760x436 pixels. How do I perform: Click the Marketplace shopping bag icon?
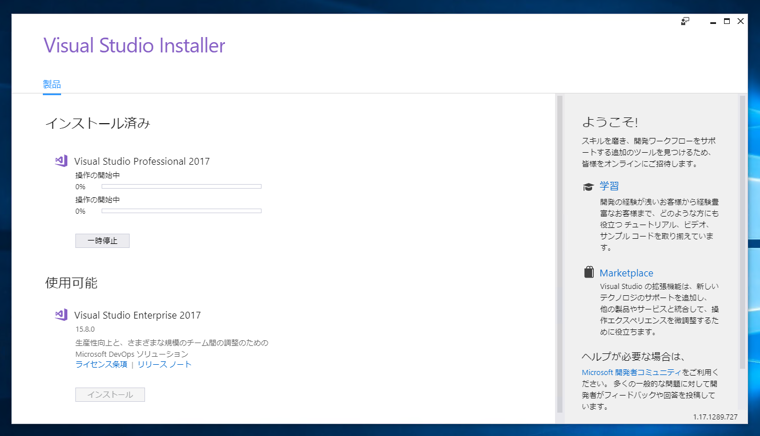pos(588,272)
